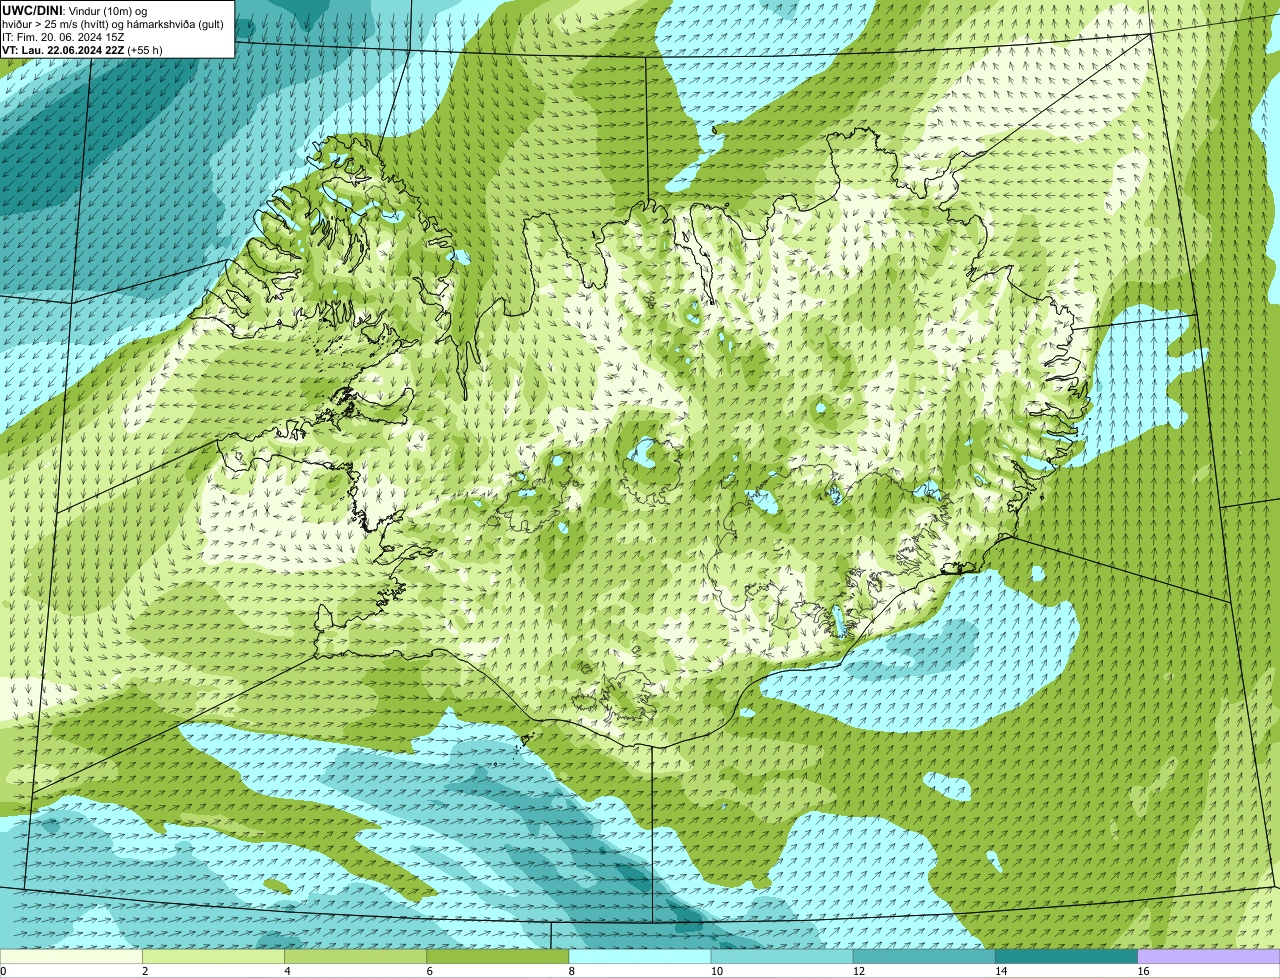Select the 8–10 m/s light cyan legend segment
The height and width of the screenshot is (978, 1280).
tap(640, 957)
